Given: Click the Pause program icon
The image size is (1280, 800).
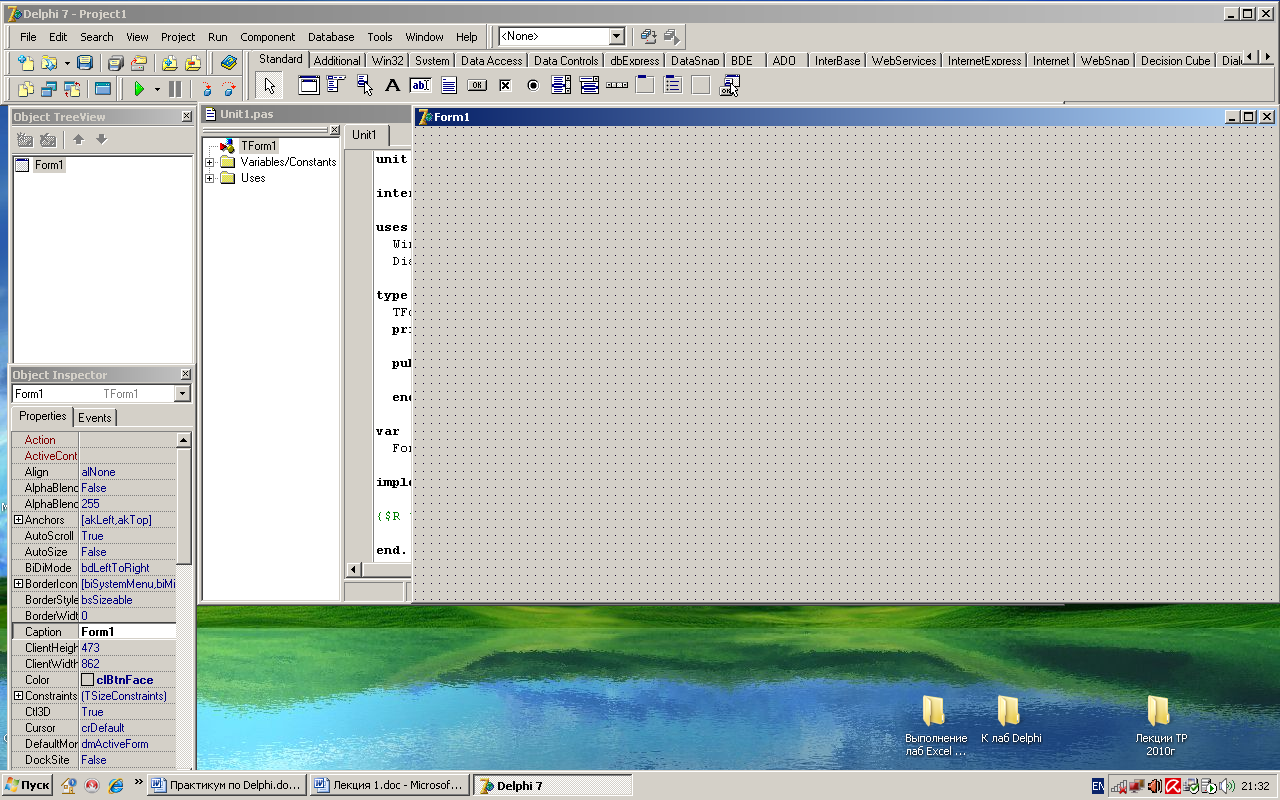Looking at the screenshot, I should tap(175, 89).
